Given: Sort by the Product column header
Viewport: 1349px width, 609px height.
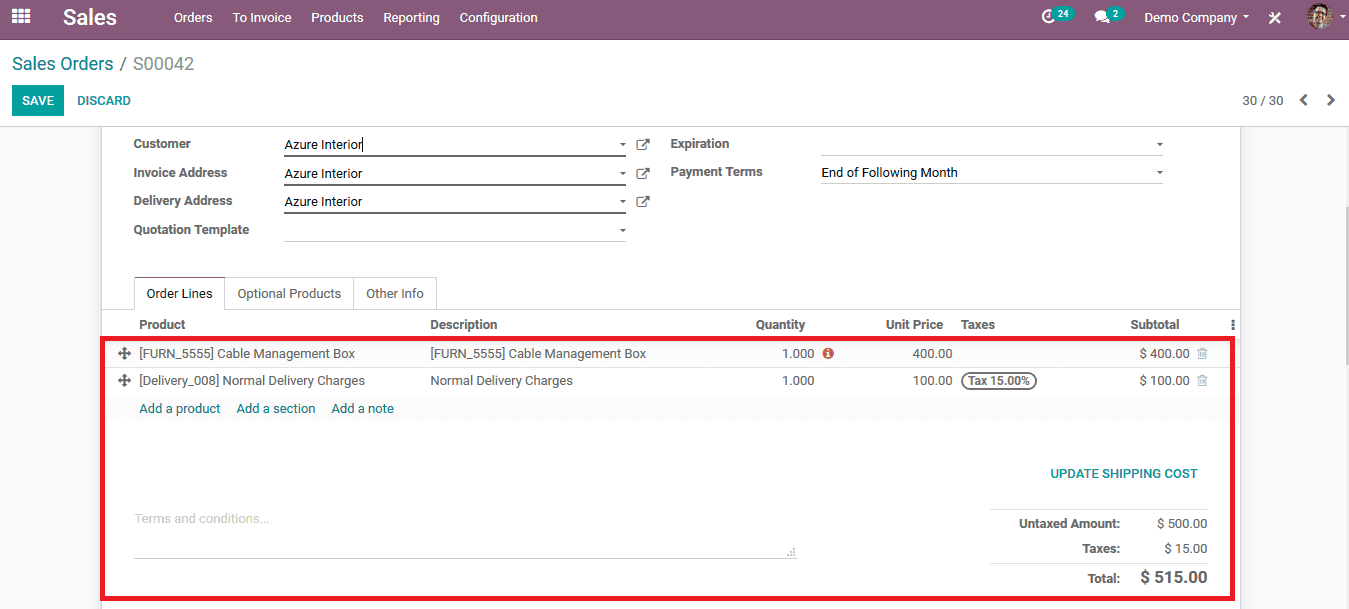Looking at the screenshot, I should tap(162, 325).
